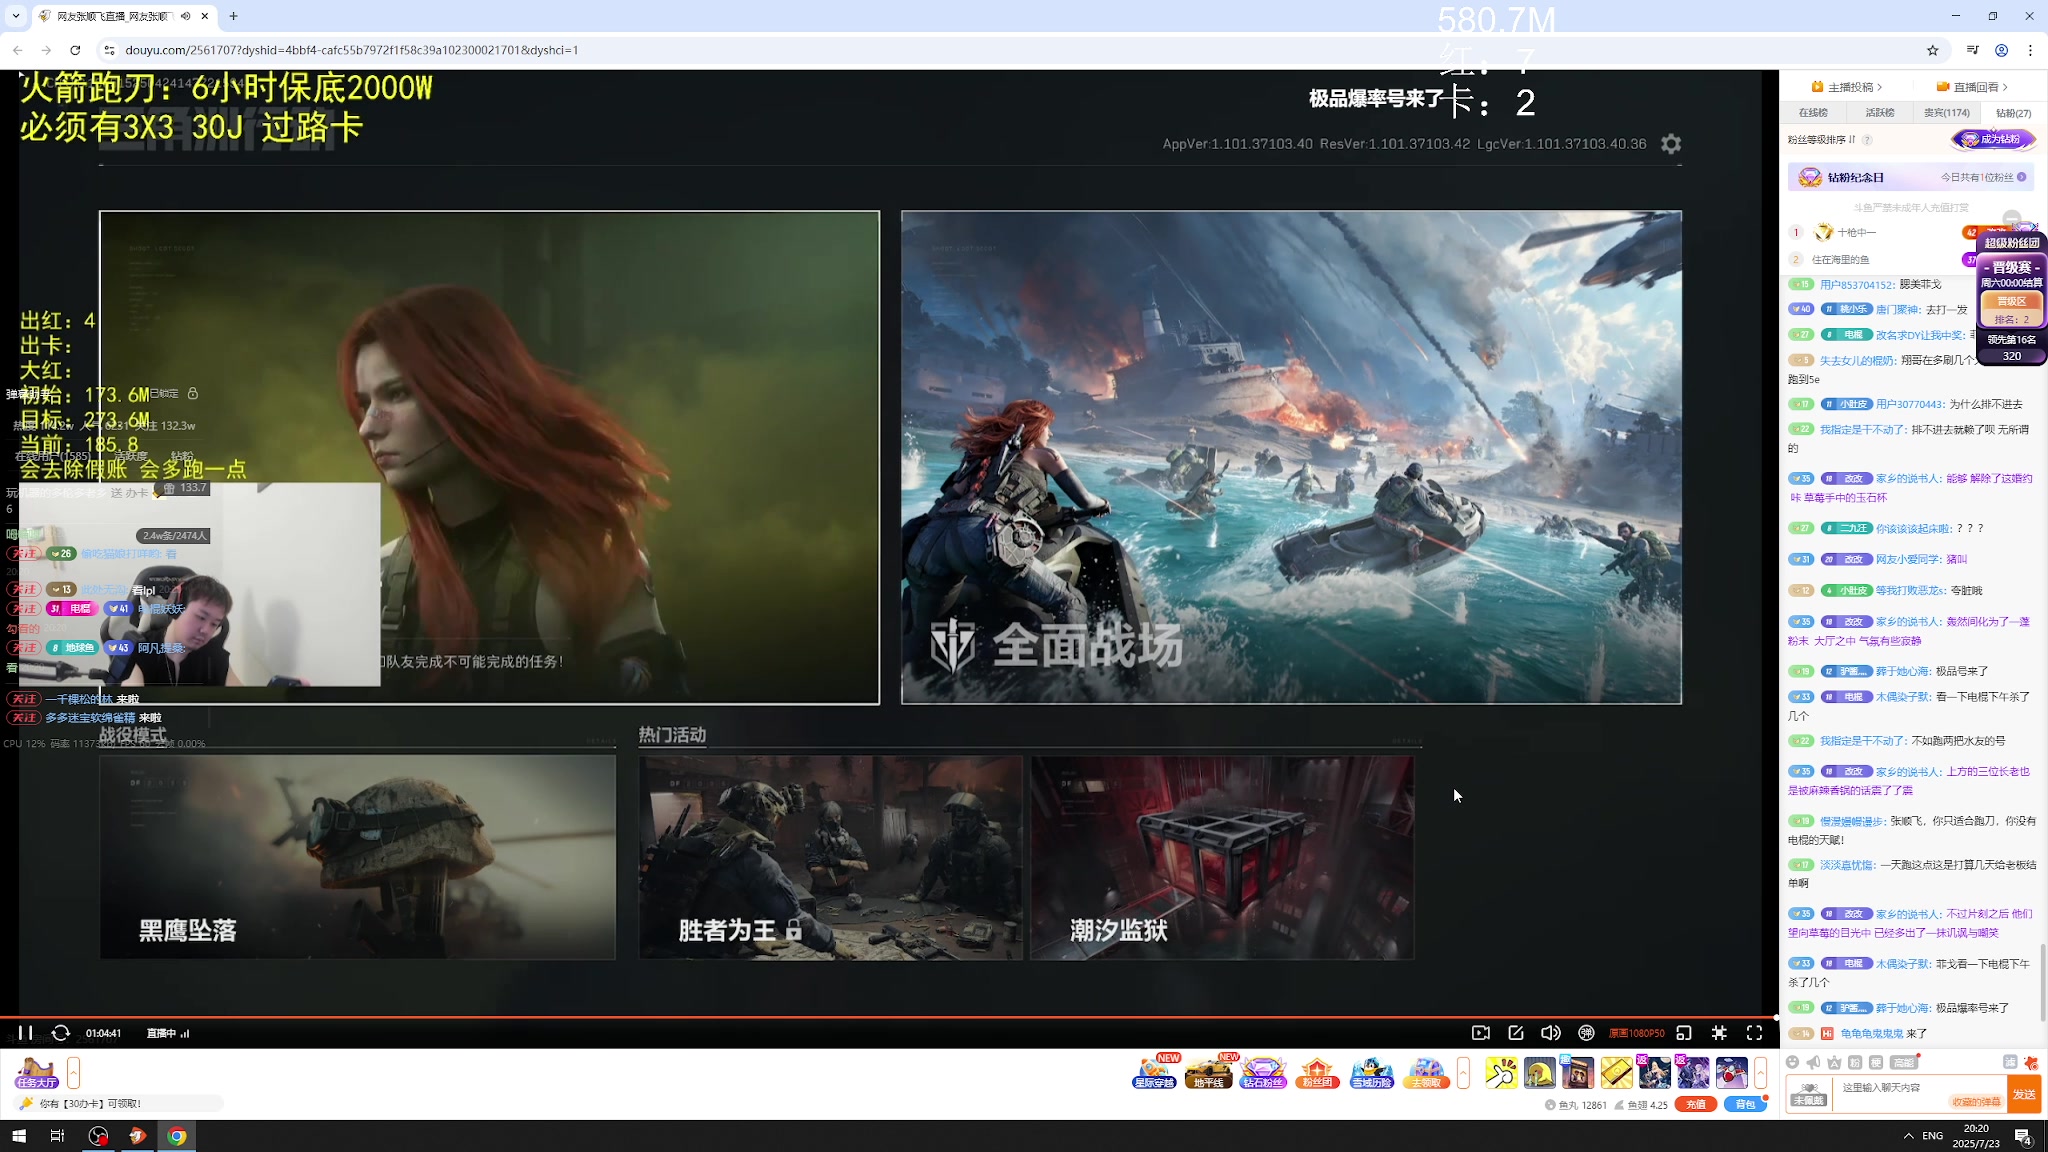
Task: Open chat text color/style A icon
Action: (x=1834, y=1062)
